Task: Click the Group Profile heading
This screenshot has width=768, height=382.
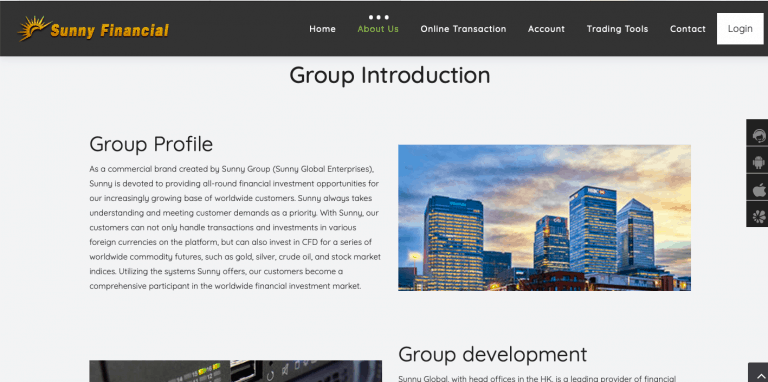Action: [x=151, y=144]
